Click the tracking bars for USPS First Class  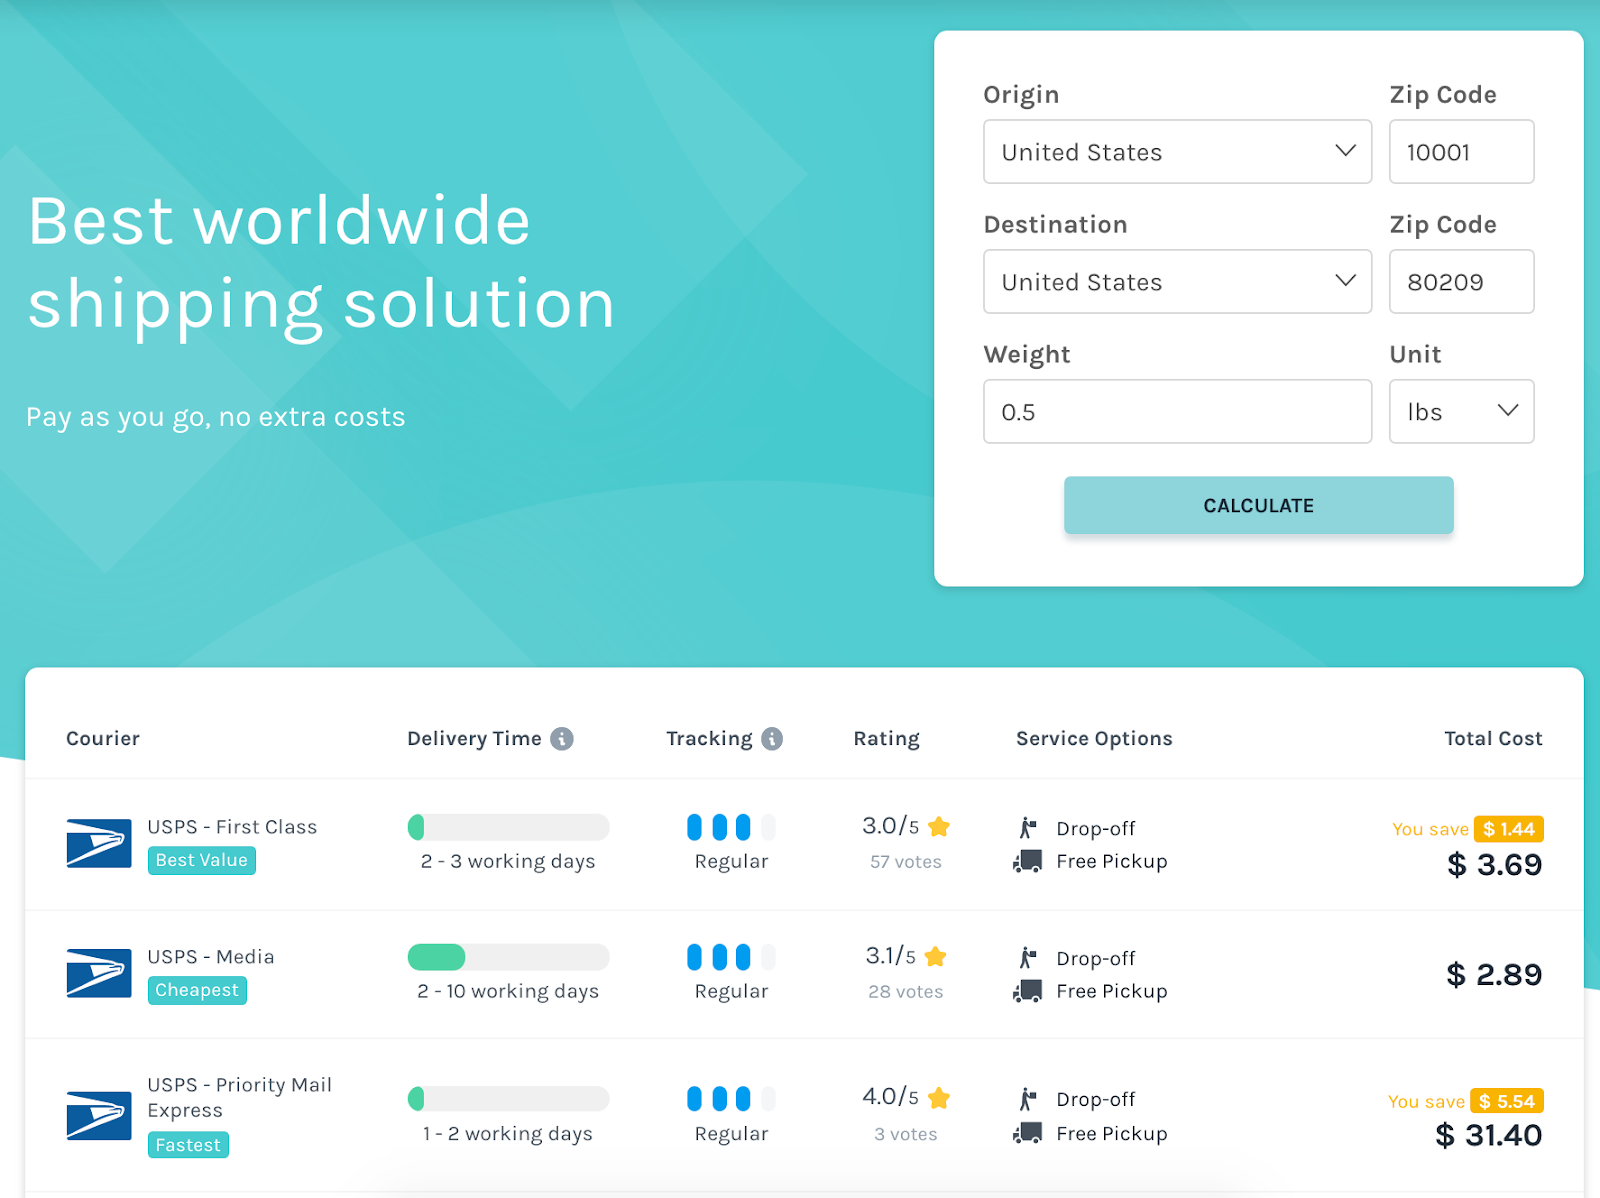click(731, 827)
